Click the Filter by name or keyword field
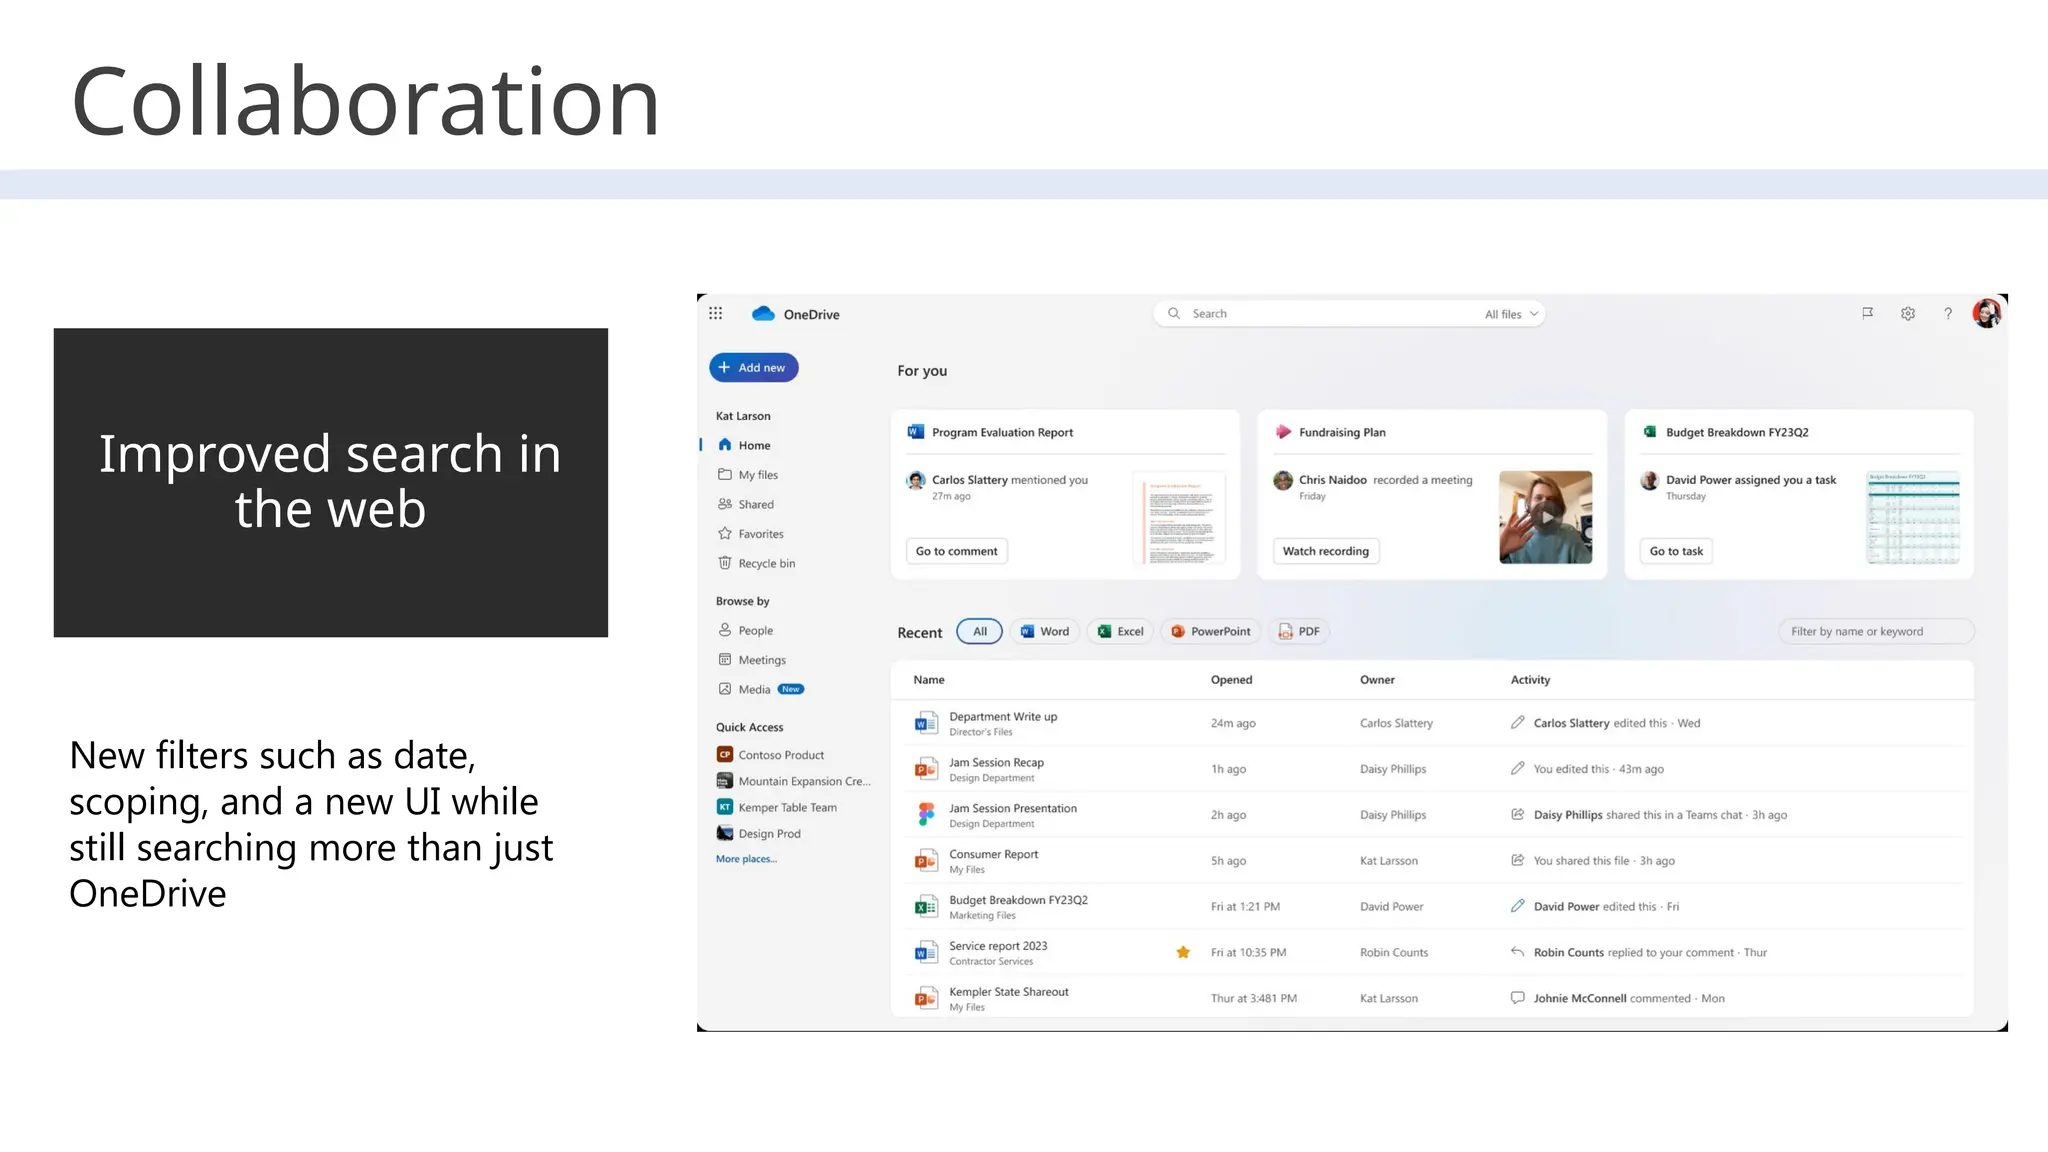Screen dimensions: 2048x1152 point(1876,631)
